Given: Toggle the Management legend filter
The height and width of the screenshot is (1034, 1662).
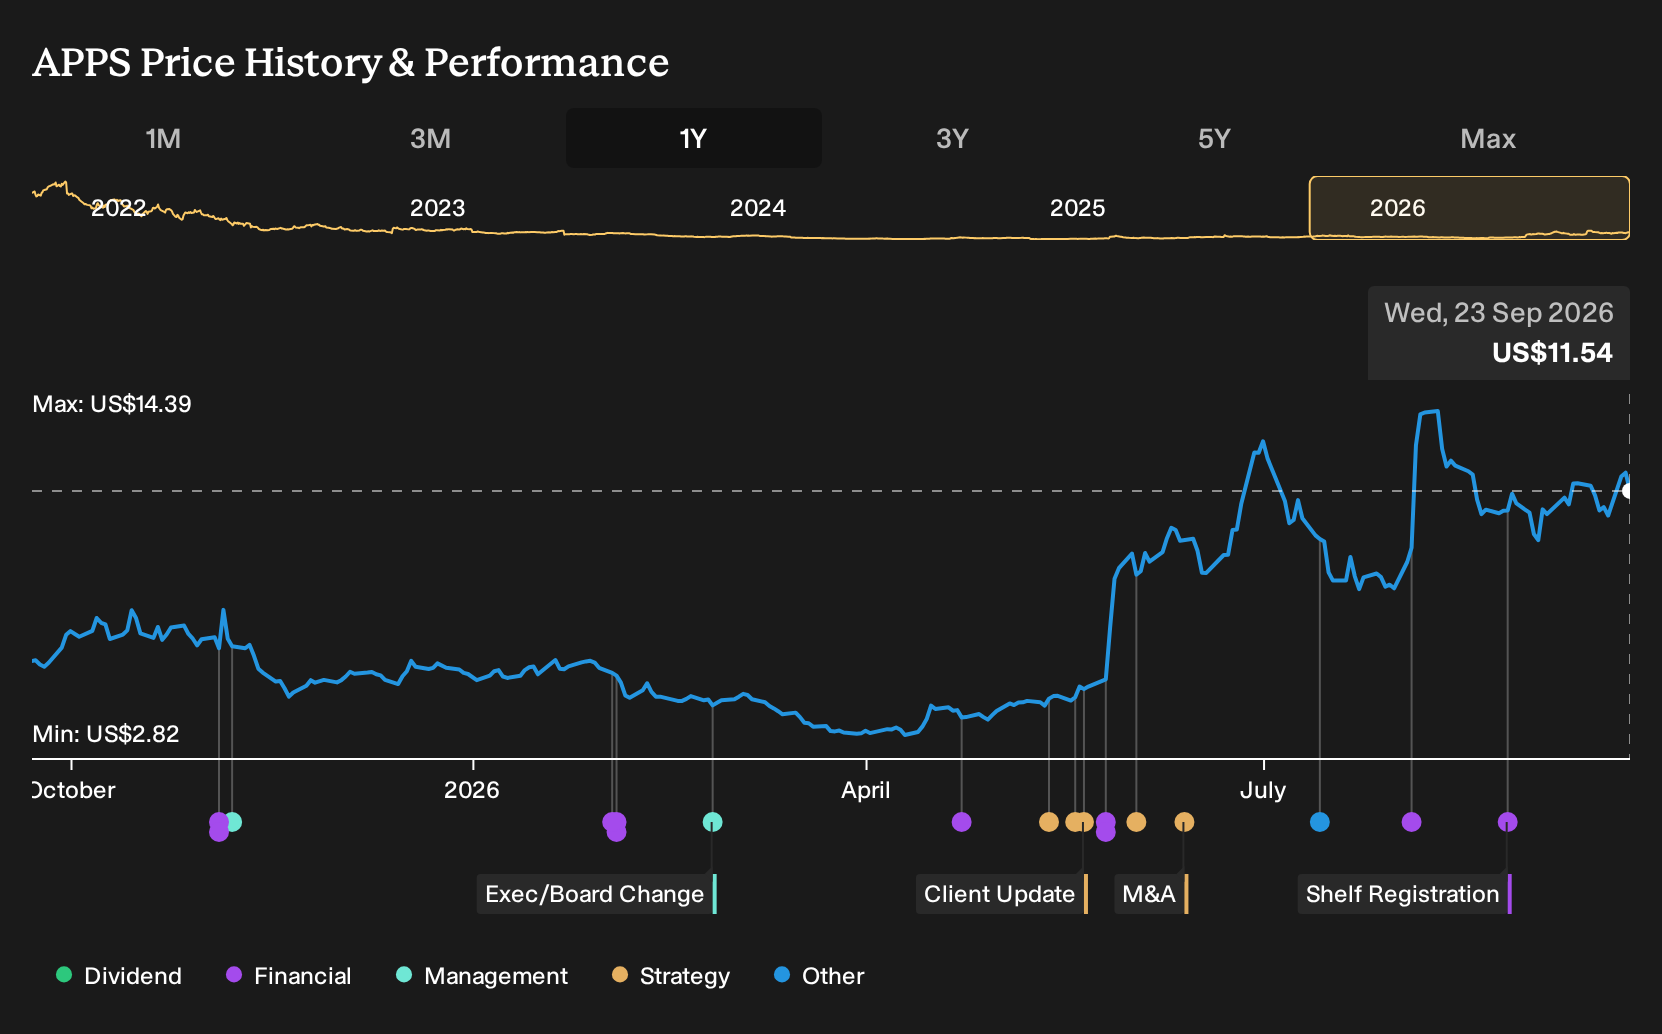Looking at the screenshot, I should 482,976.
